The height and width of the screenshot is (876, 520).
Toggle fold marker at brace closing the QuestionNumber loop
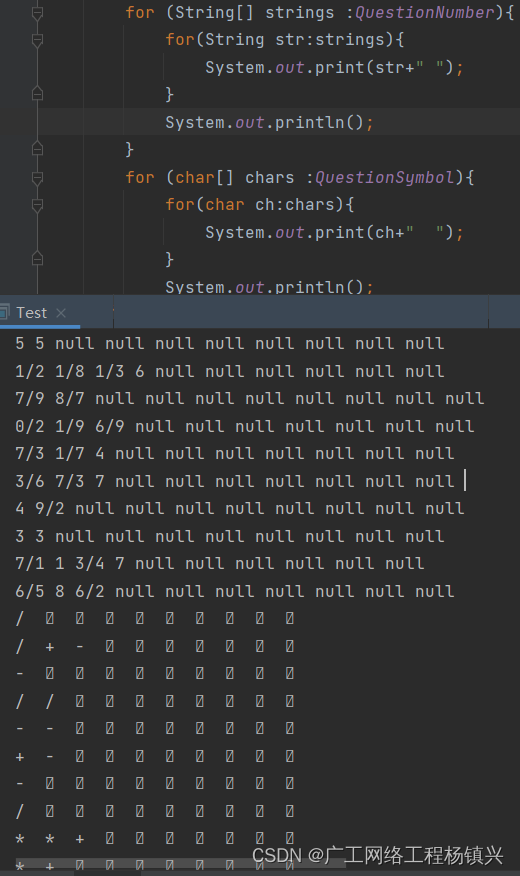(37, 149)
